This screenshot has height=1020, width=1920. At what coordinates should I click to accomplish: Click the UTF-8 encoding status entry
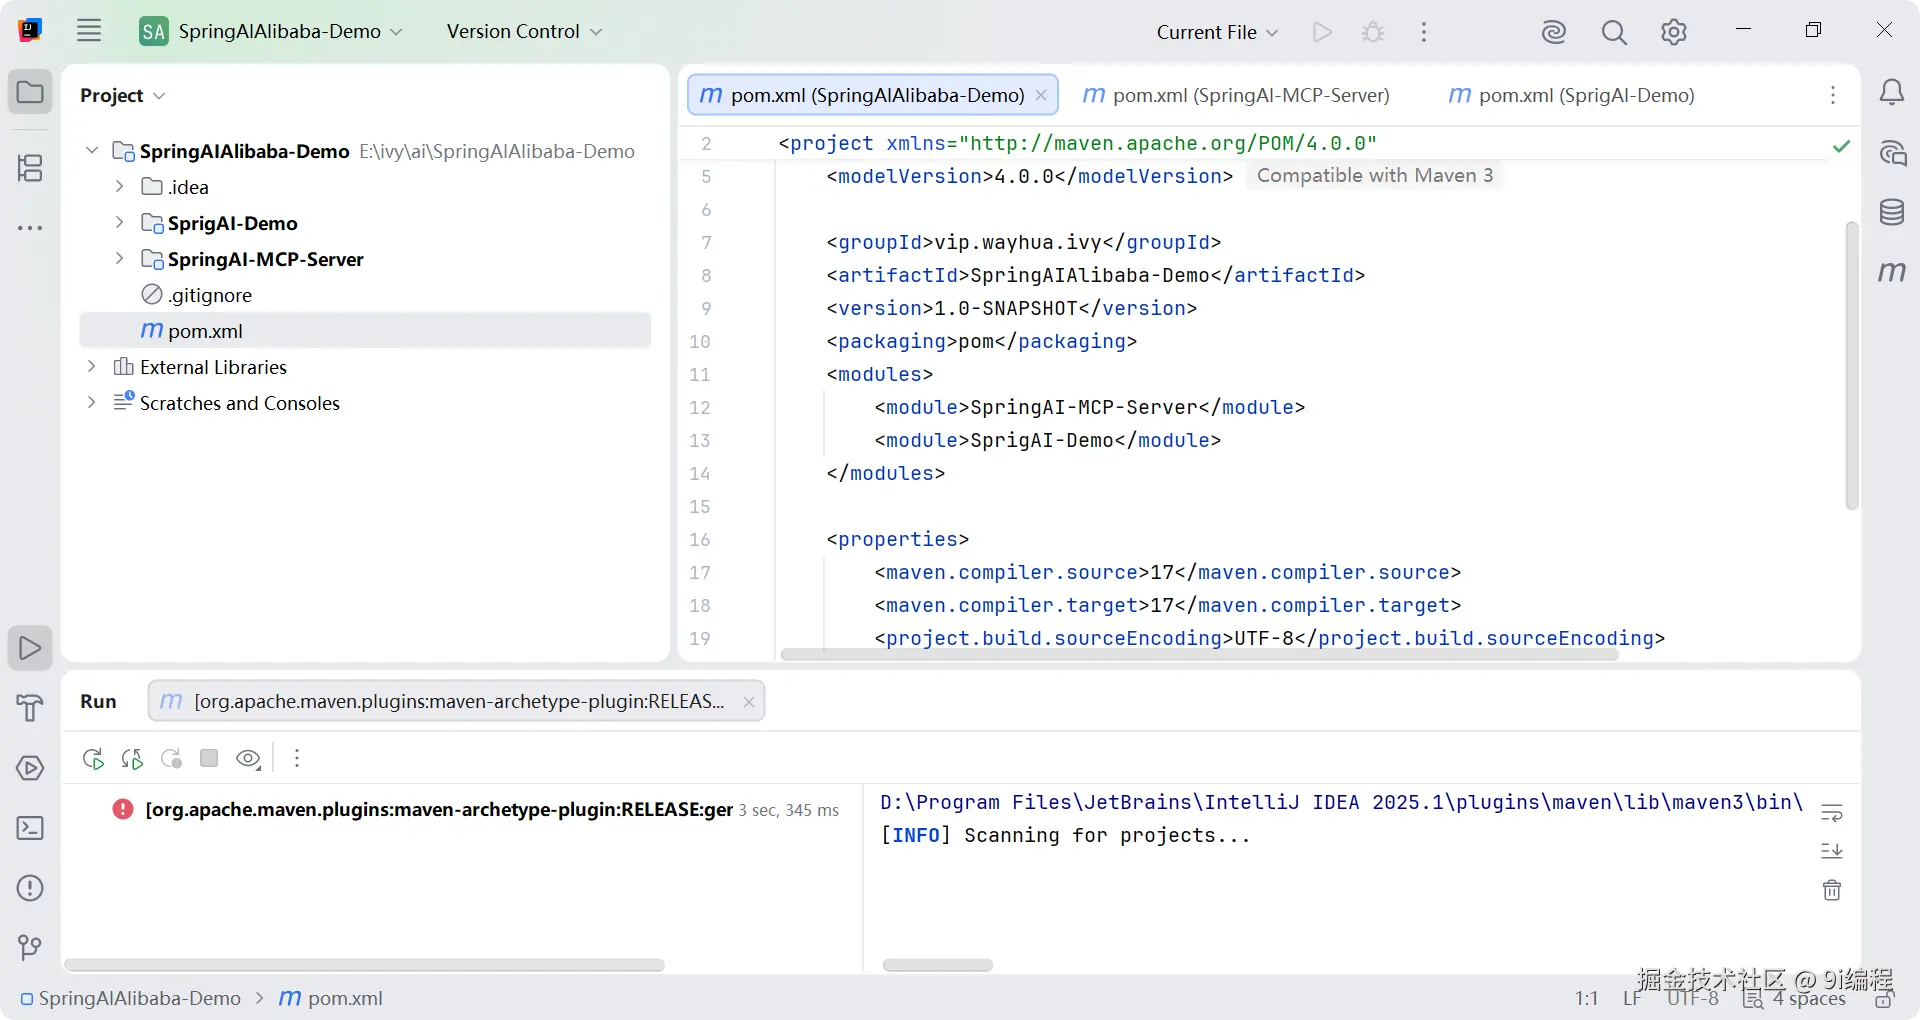click(1692, 998)
